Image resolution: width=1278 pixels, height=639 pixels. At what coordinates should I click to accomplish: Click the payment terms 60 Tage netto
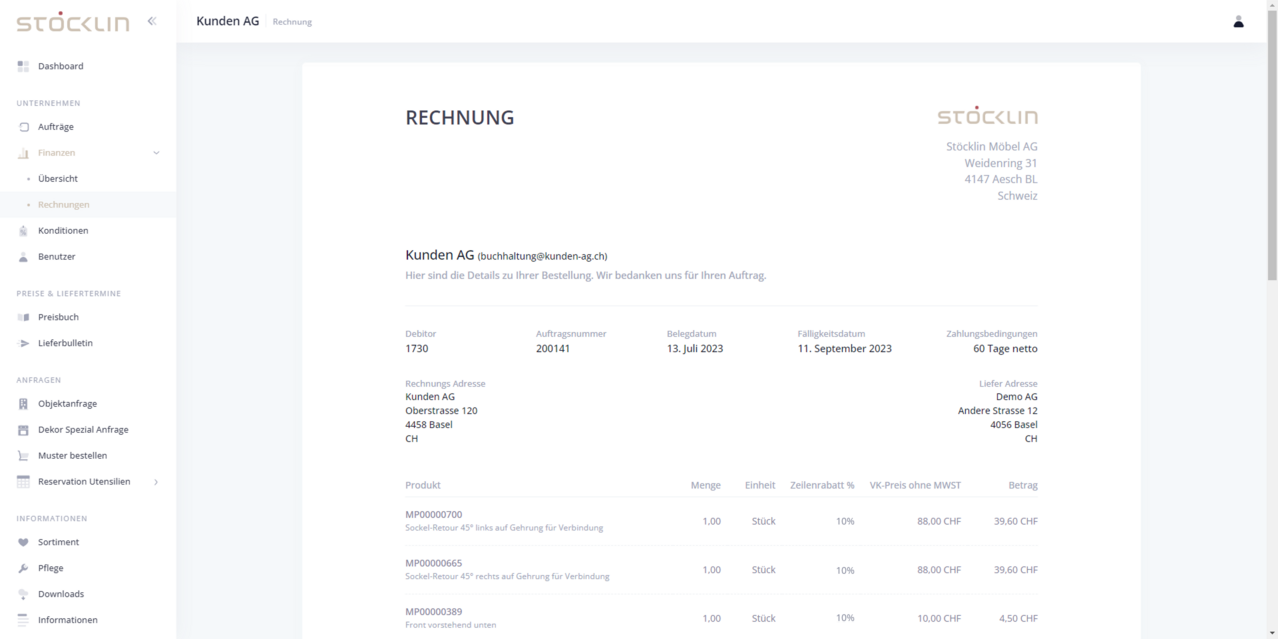tap(1005, 349)
